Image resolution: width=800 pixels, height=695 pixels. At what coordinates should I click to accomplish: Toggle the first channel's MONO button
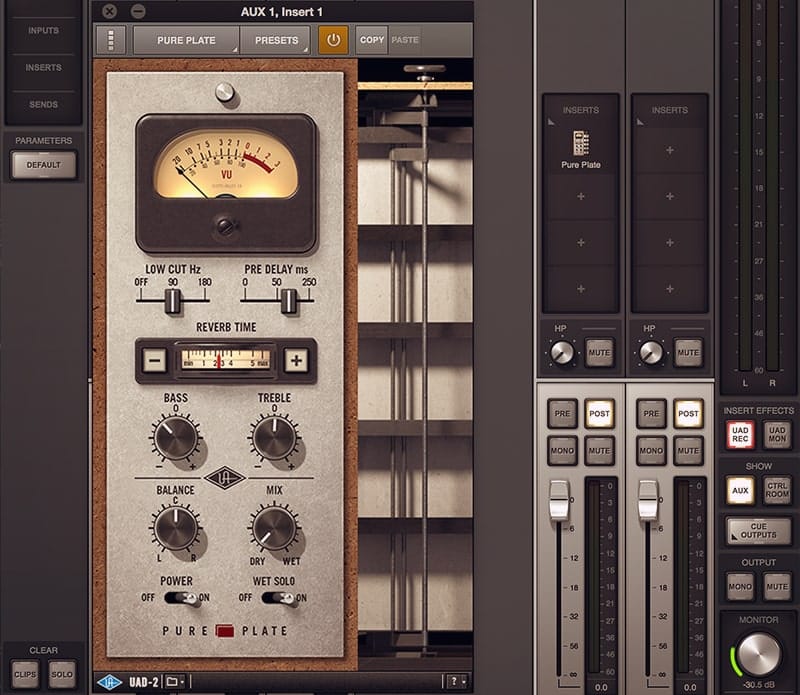tap(562, 450)
